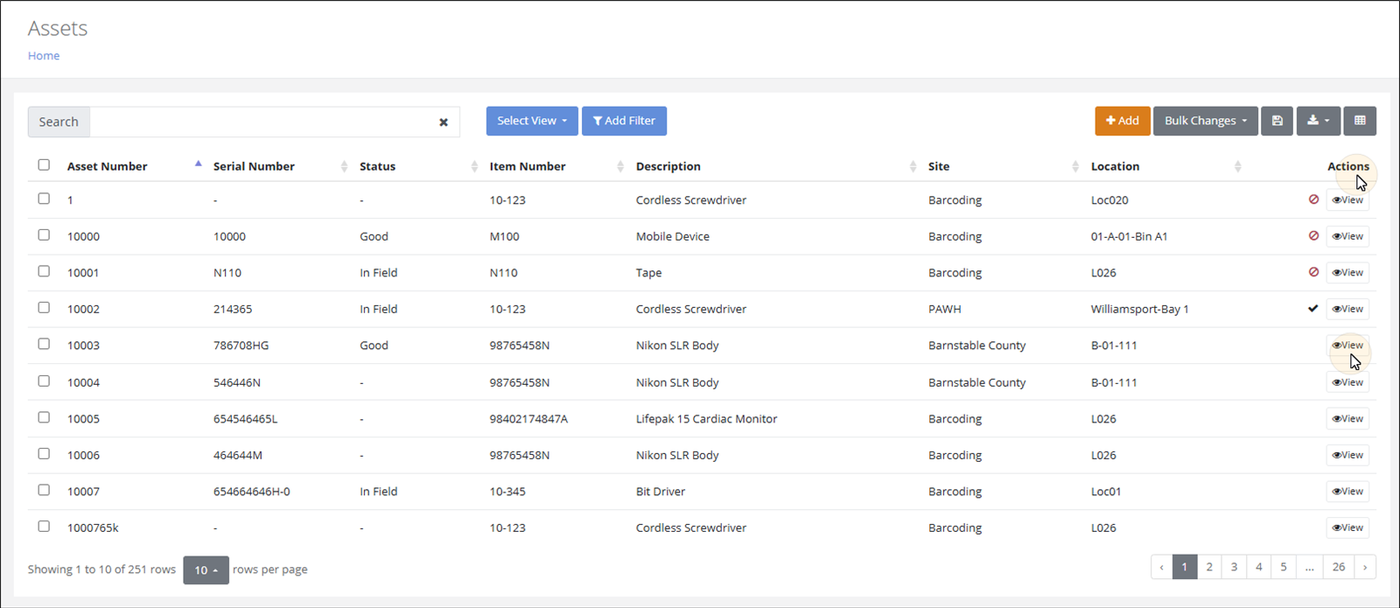The width and height of the screenshot is (1400, 608).
Task: View asset 10006 details
Action: coord(1347,455)
